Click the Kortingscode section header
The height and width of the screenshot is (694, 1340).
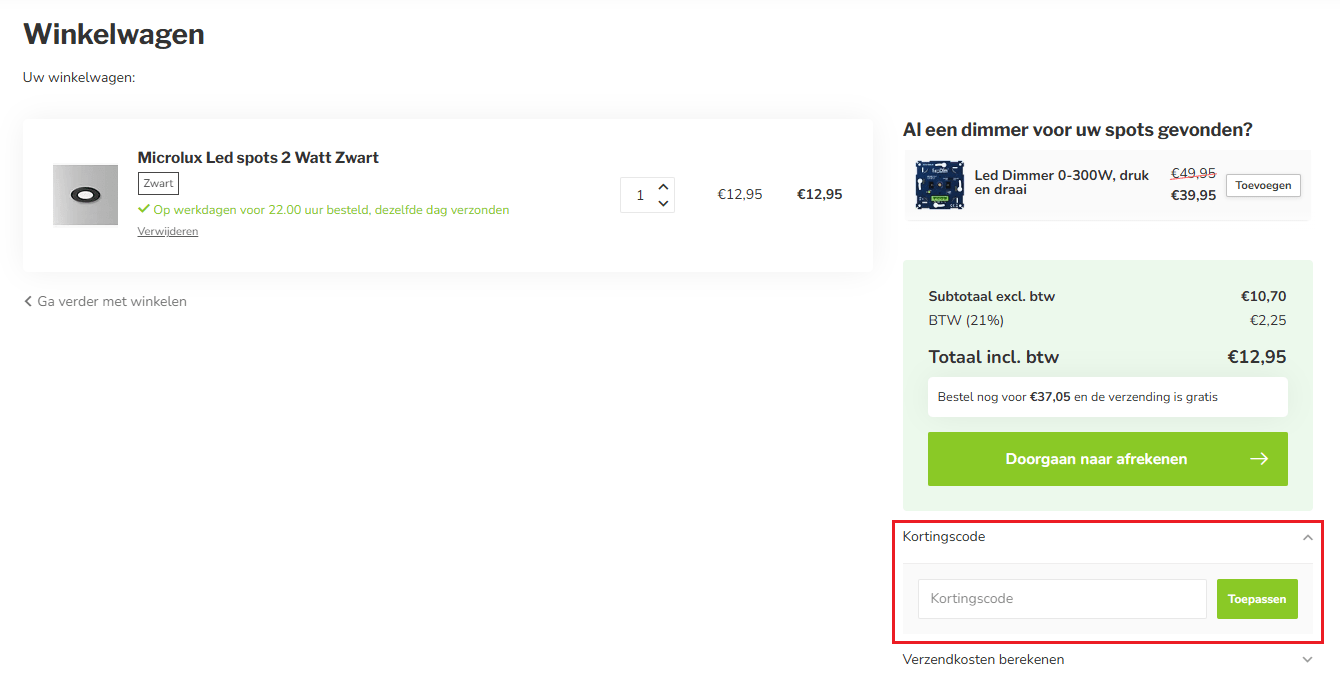tap(944, 537)
